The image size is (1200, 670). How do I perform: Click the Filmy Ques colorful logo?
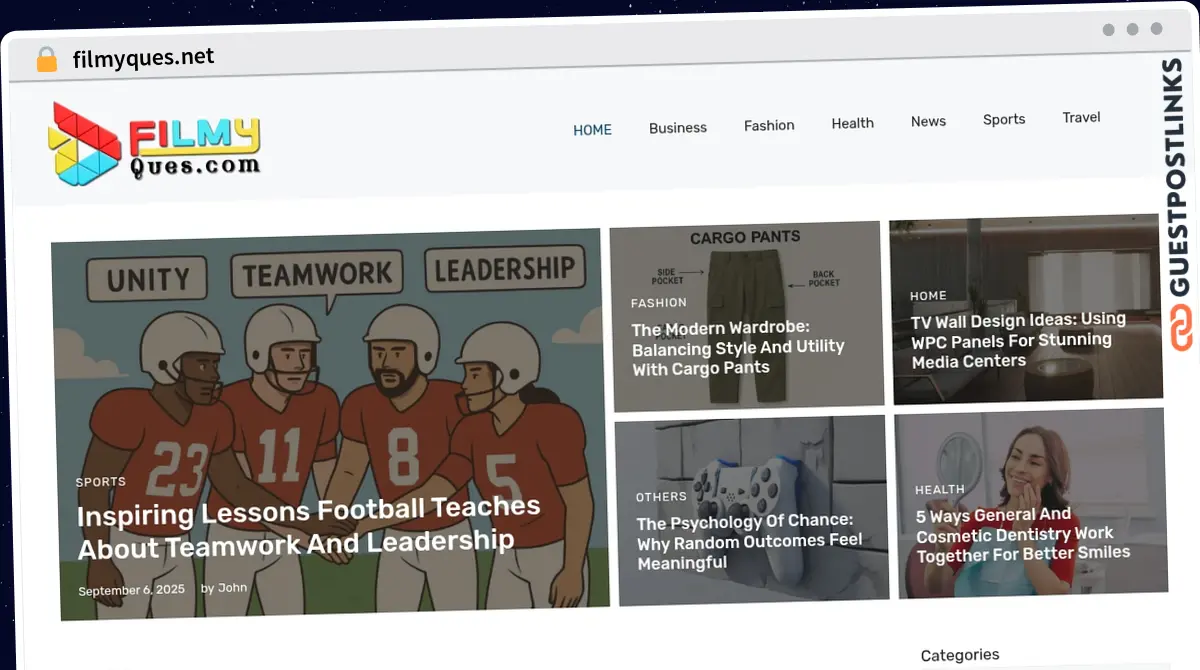tap(154, 144)
